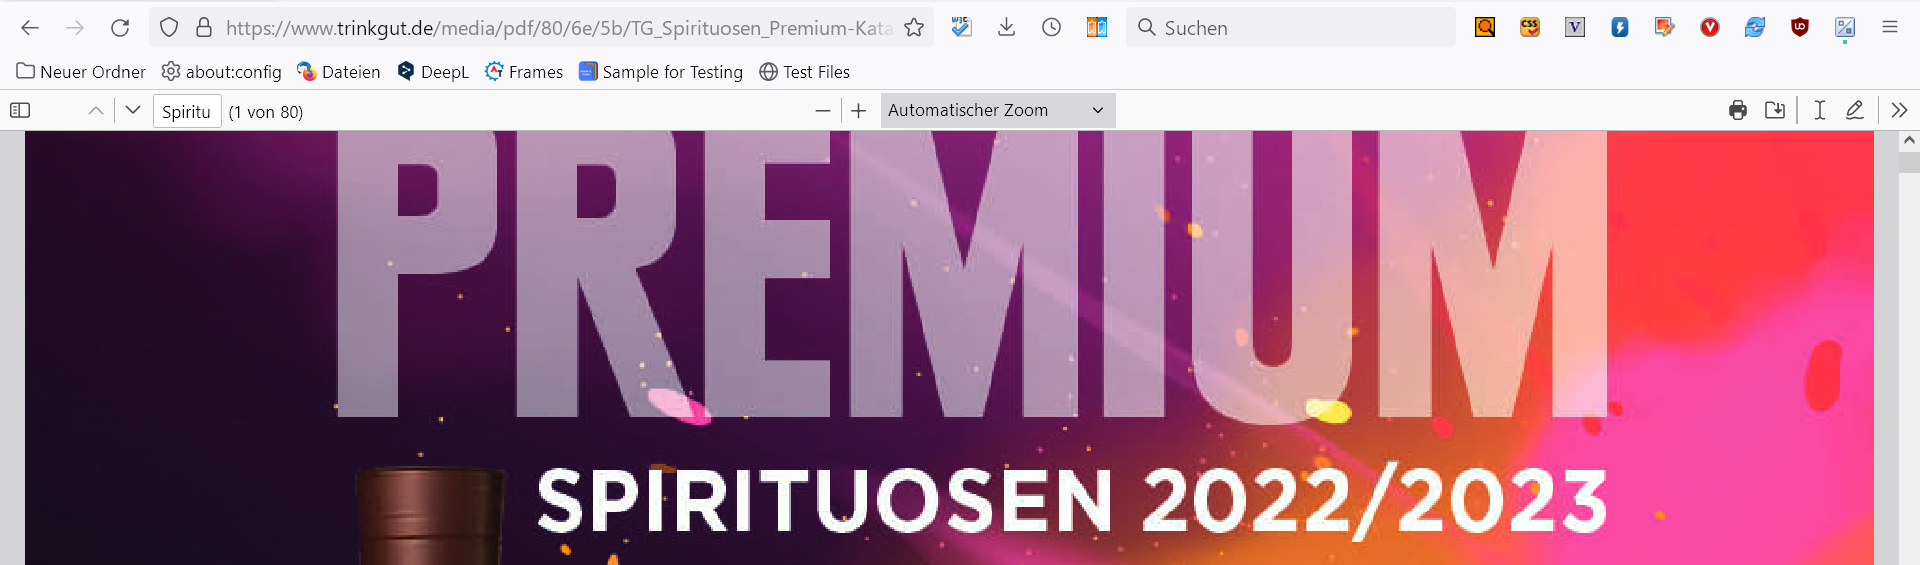The width and height of the screenshot is (1920, 565).
Task: Click the PDF page number field
Action: click(x=187, y=111)
